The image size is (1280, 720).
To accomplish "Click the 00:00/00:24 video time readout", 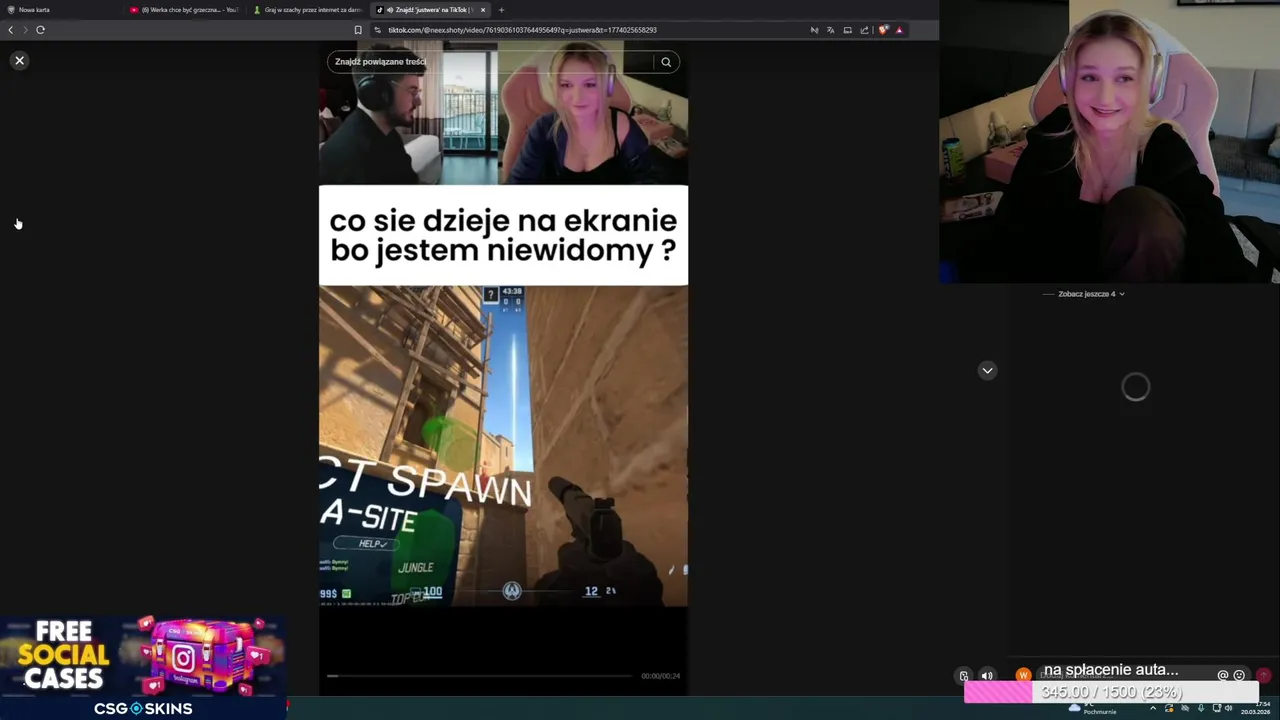I will click(x=661, y=676).
